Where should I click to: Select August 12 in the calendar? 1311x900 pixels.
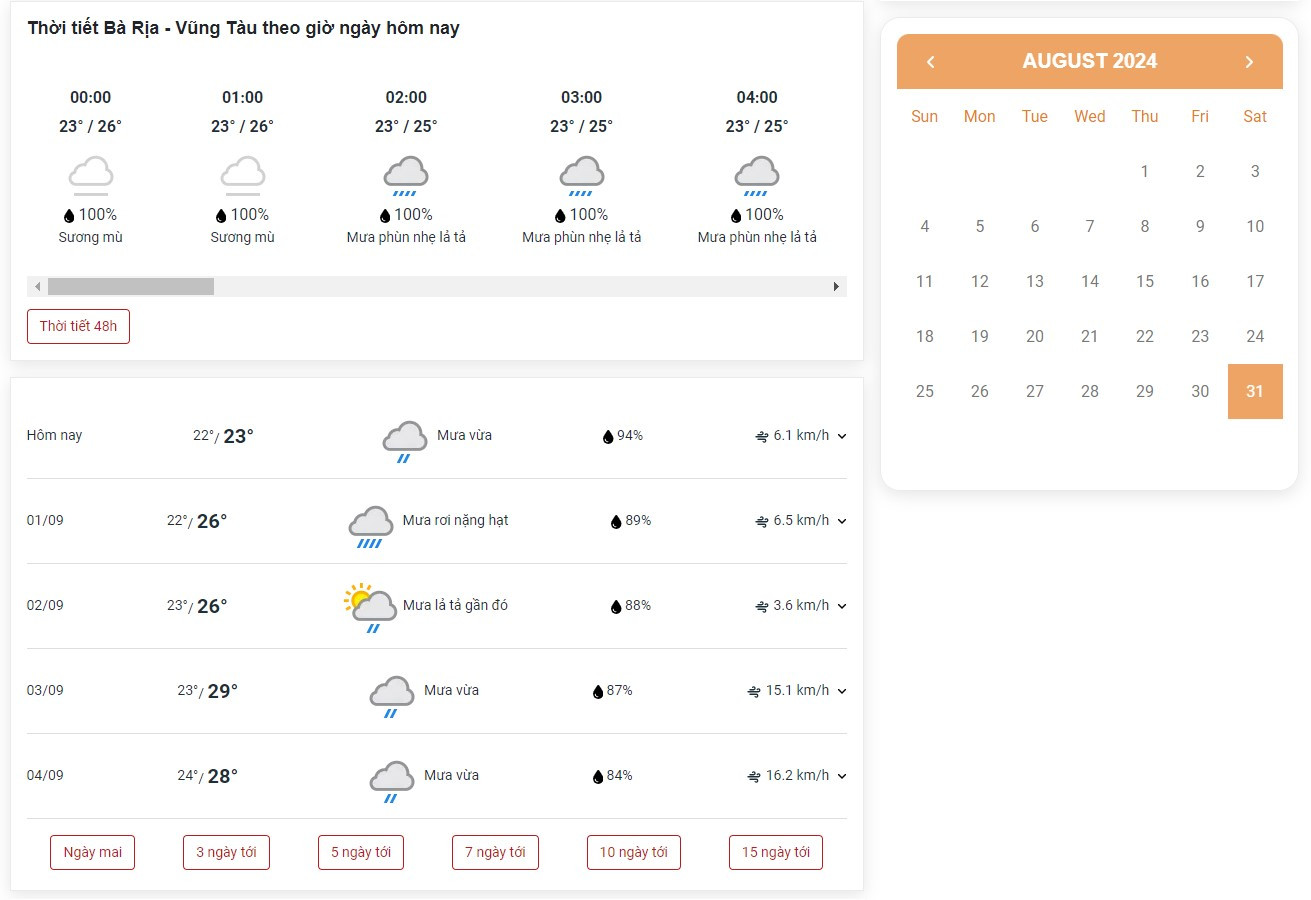point(980,281)
